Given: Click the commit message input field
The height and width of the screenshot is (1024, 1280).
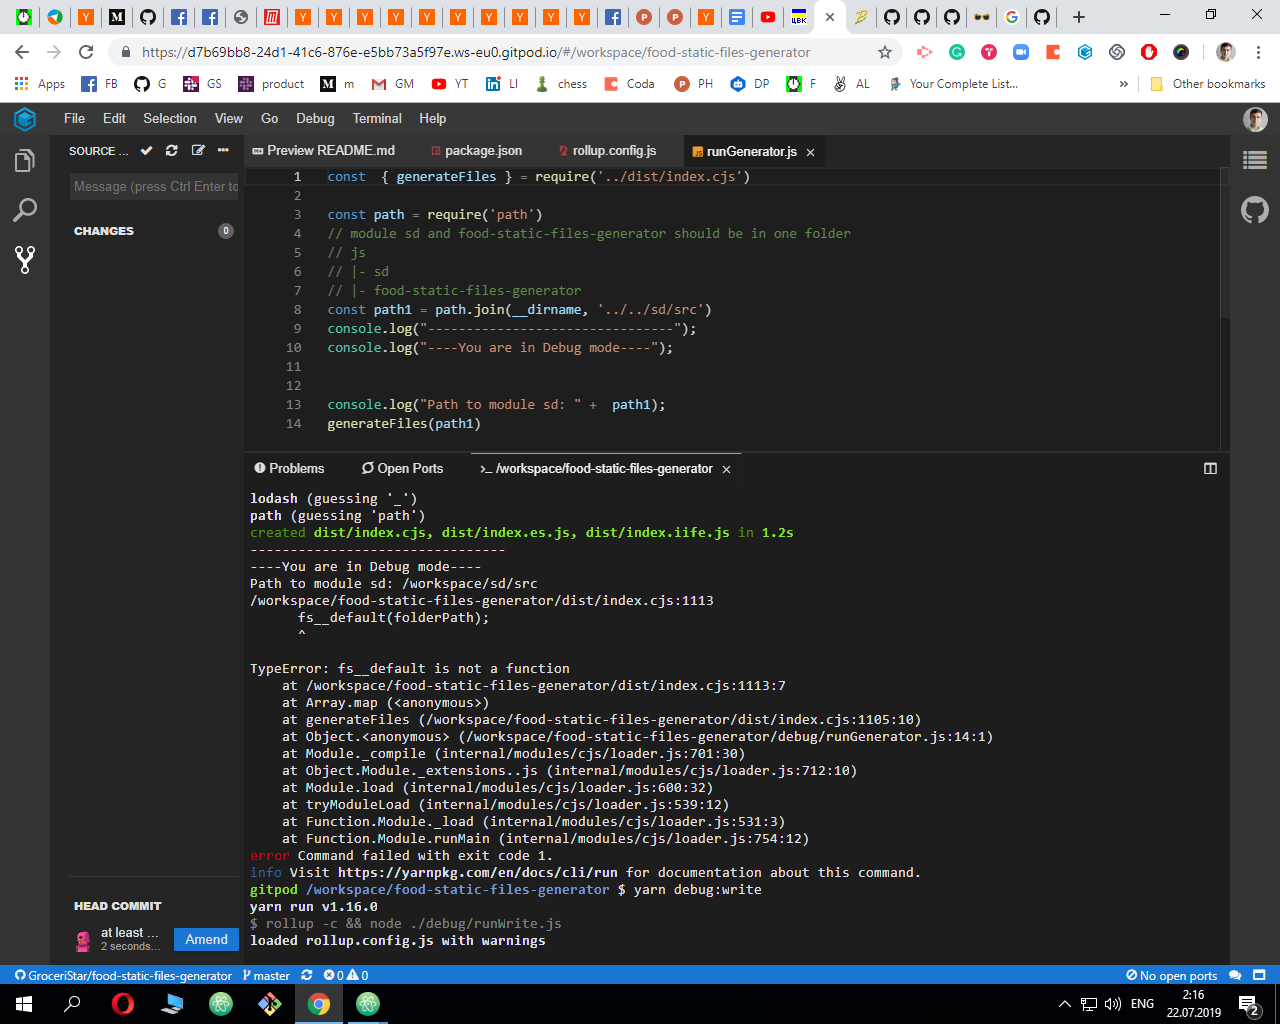Looking at the screenshot, I should click(x=153, y=186).
